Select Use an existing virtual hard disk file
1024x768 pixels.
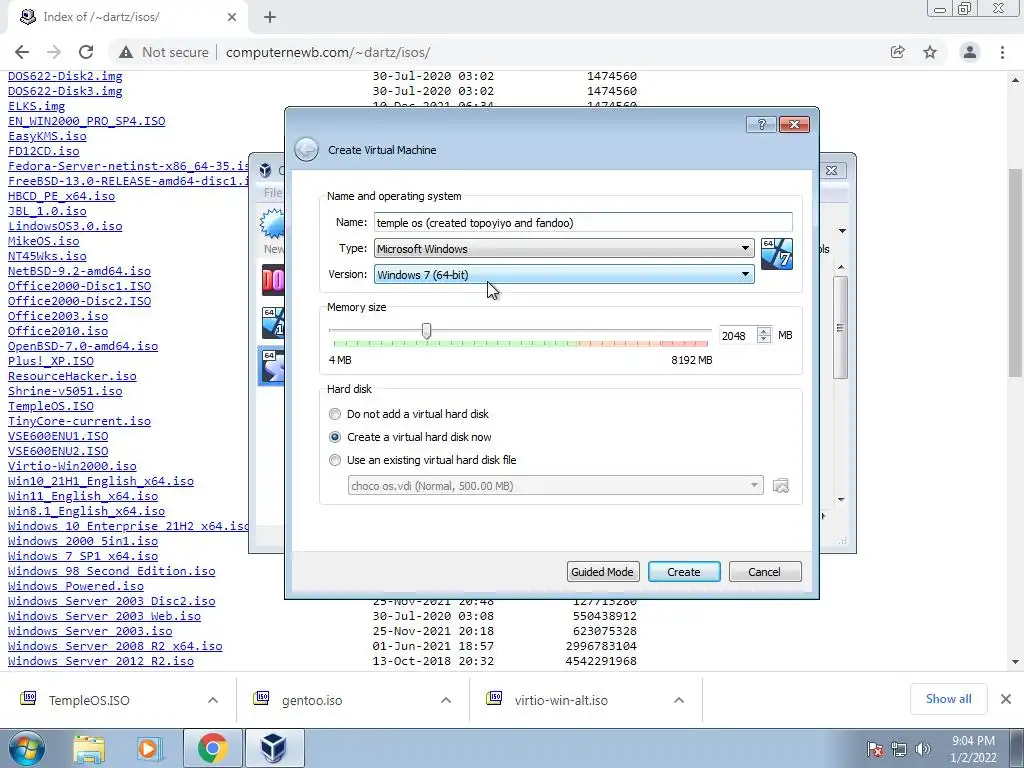click(x=335, y=460)
